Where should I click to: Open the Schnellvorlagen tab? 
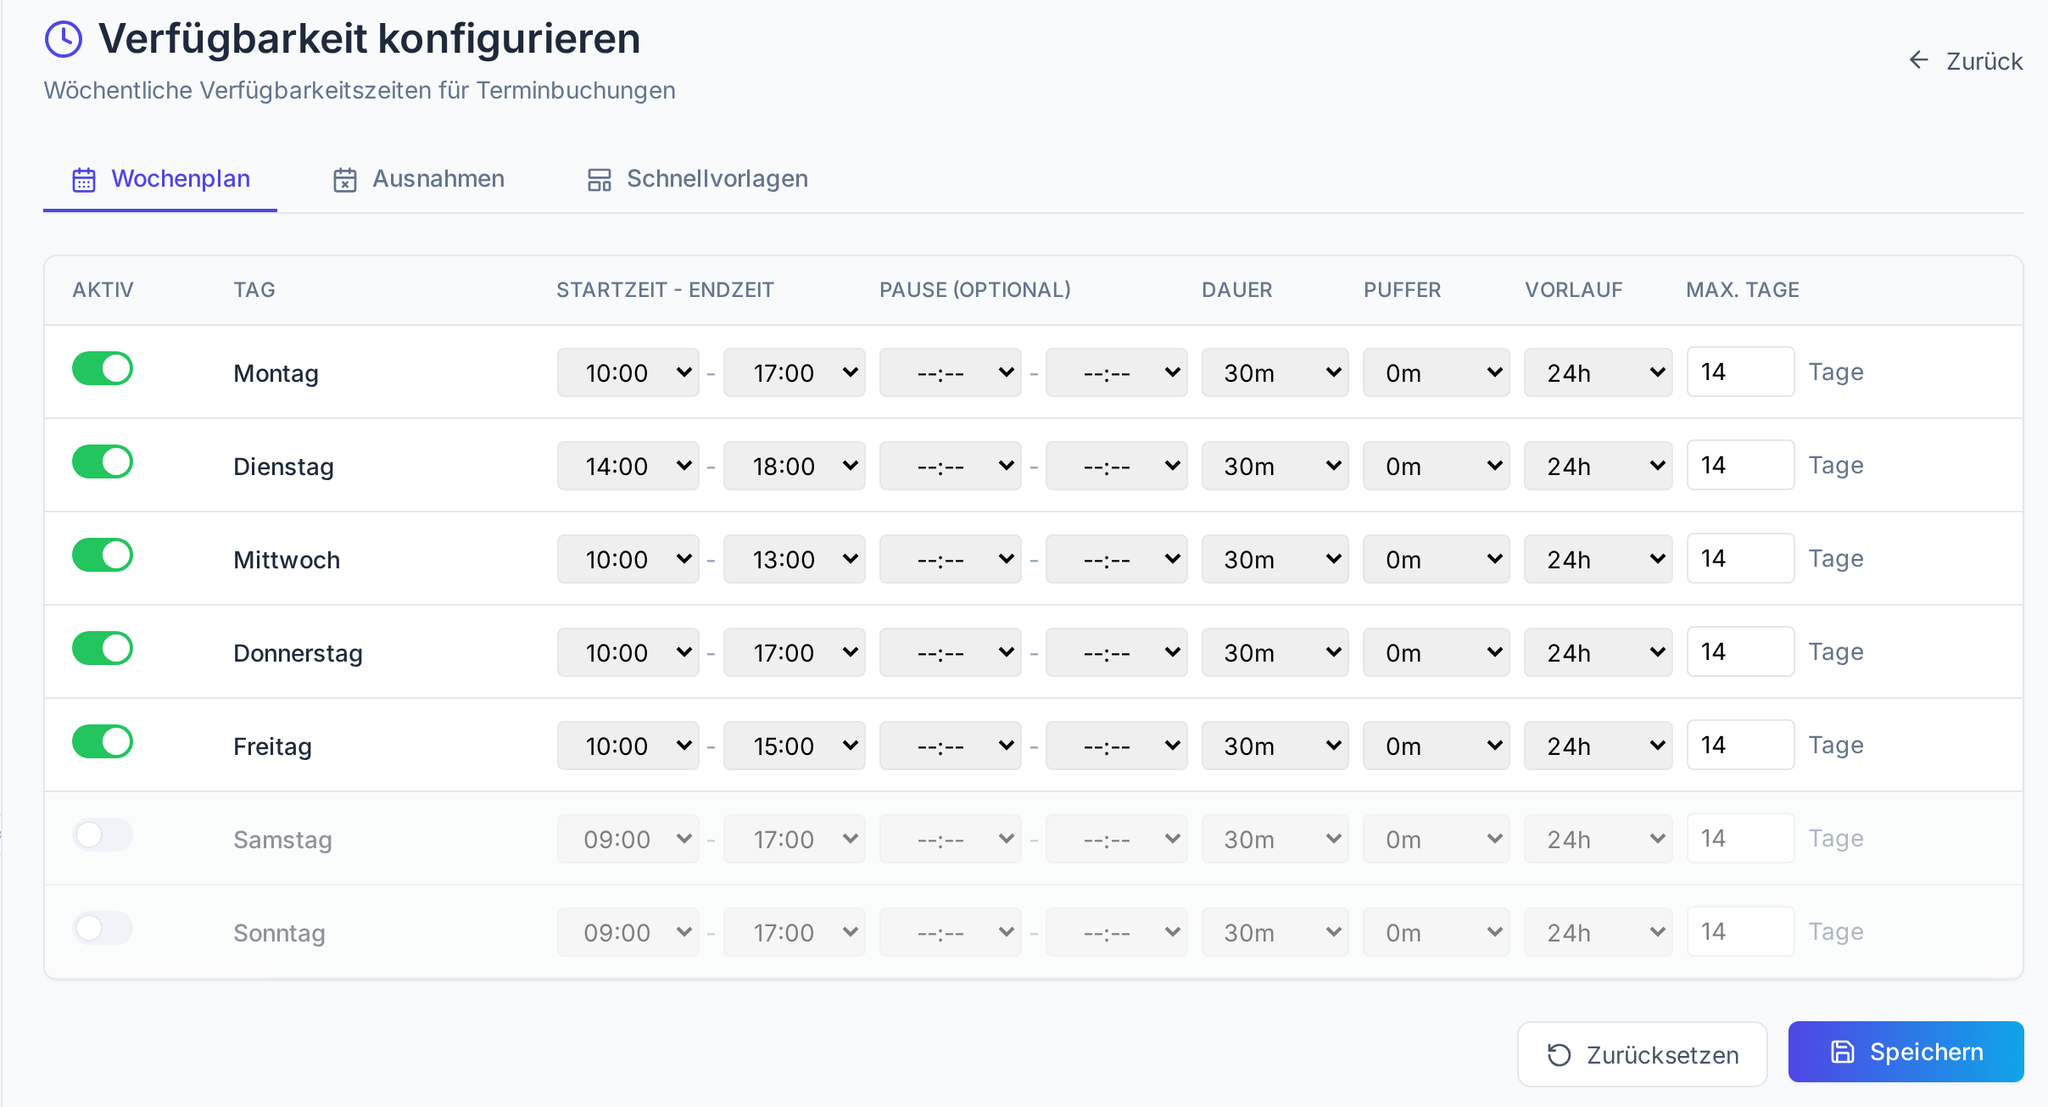(x=697, y=179)
